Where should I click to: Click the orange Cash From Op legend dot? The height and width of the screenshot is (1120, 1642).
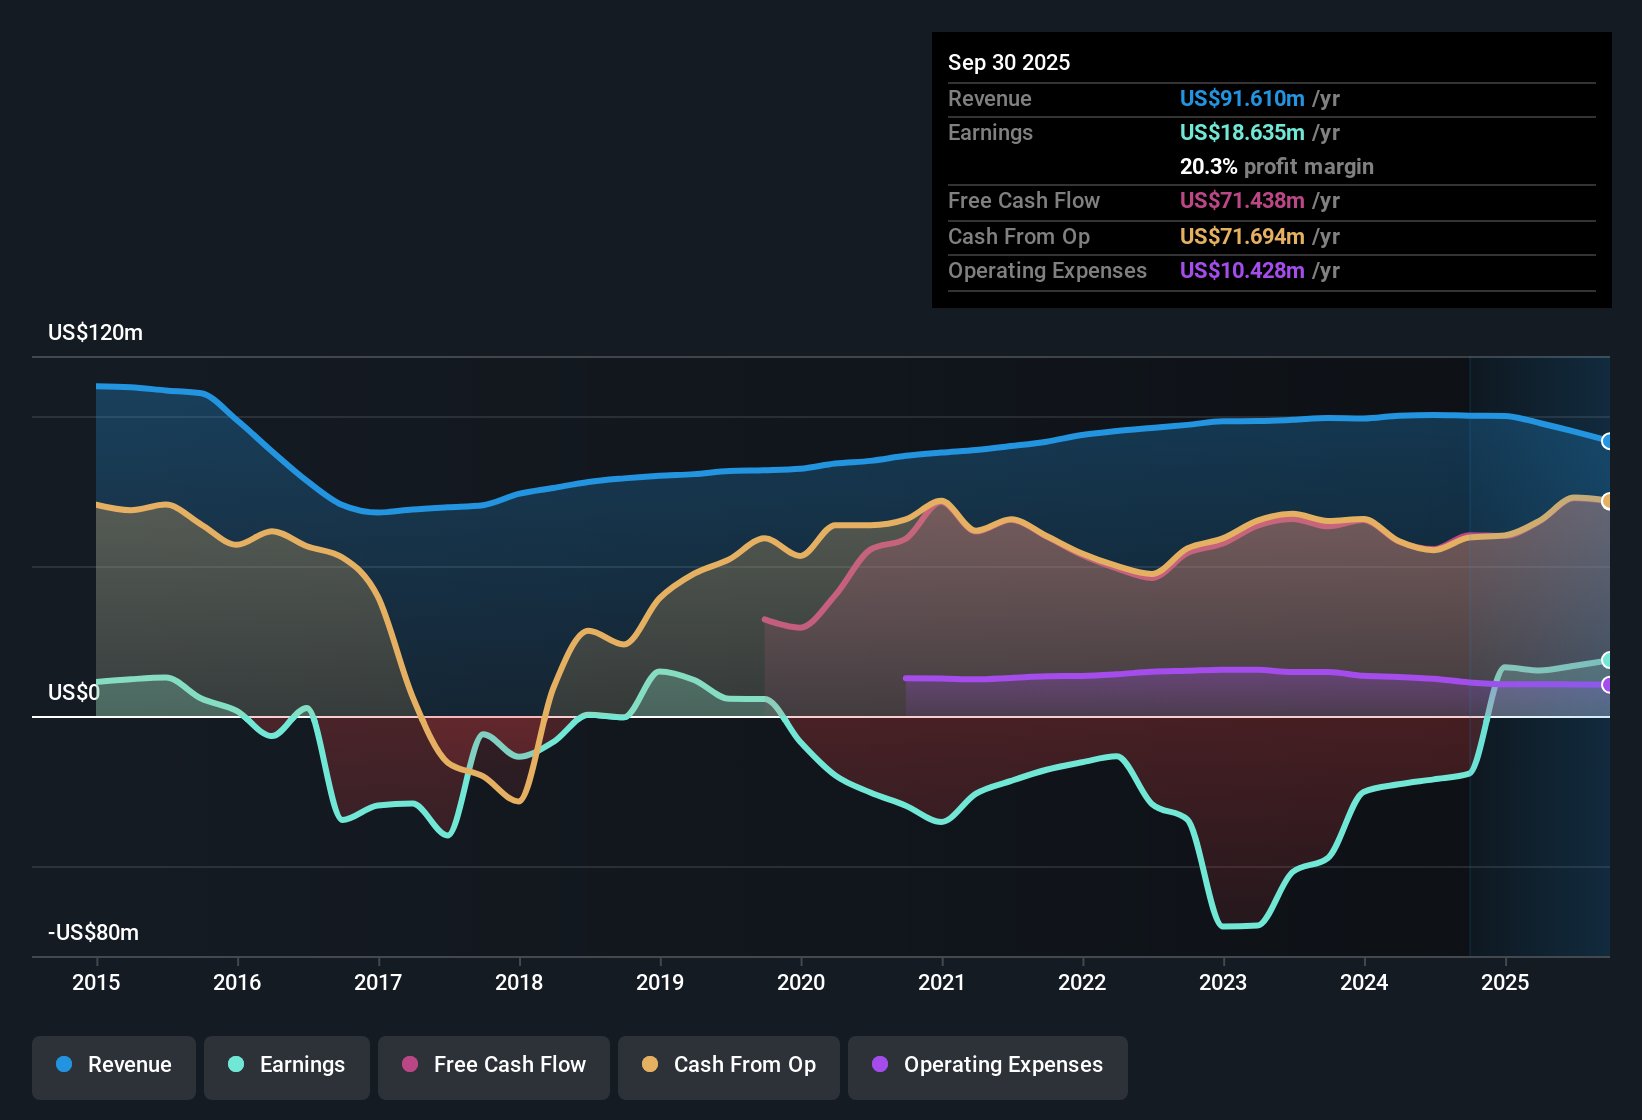[x=649, y=1066]
